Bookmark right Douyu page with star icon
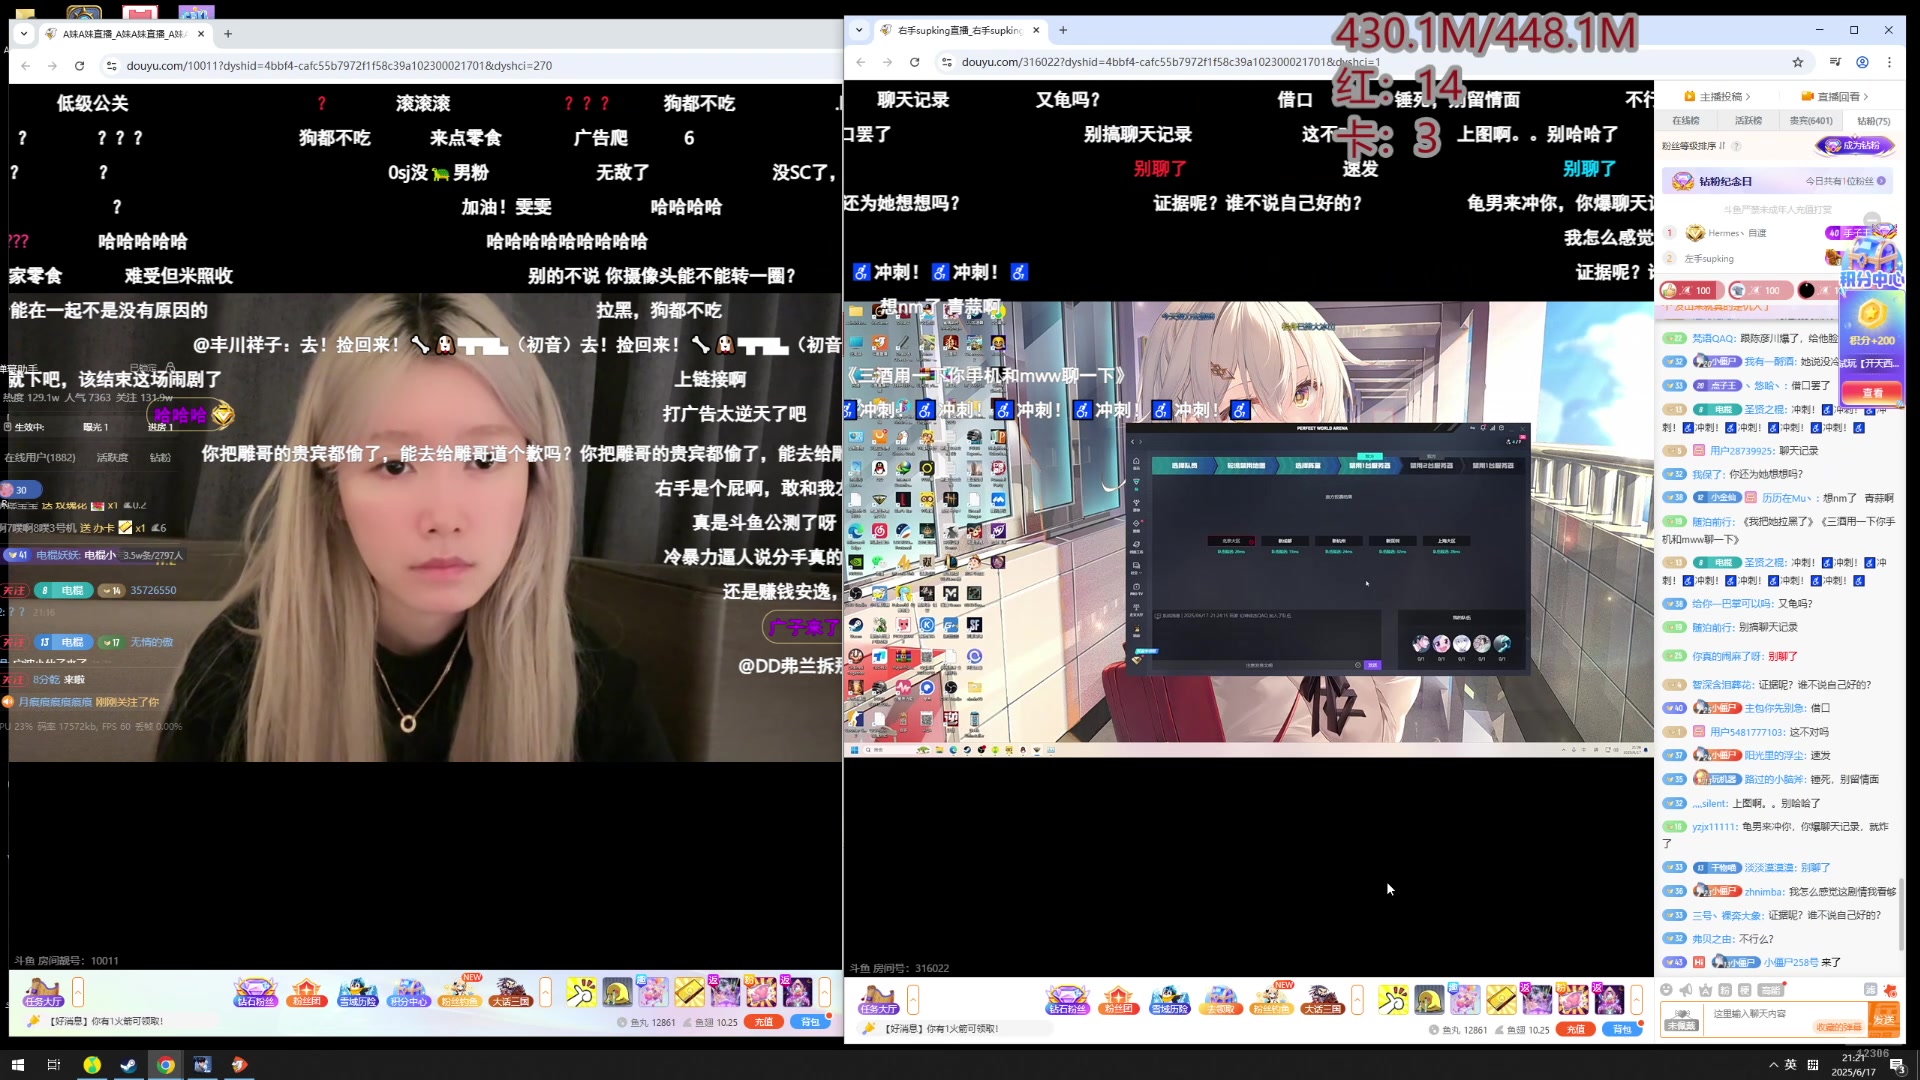This screenshot has width=1920, height=1080. coord(1798,62)
